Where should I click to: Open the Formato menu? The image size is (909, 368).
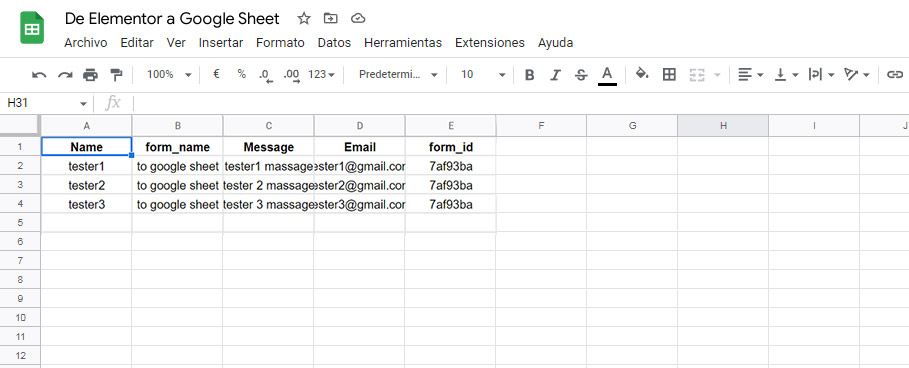click(281, 43)
